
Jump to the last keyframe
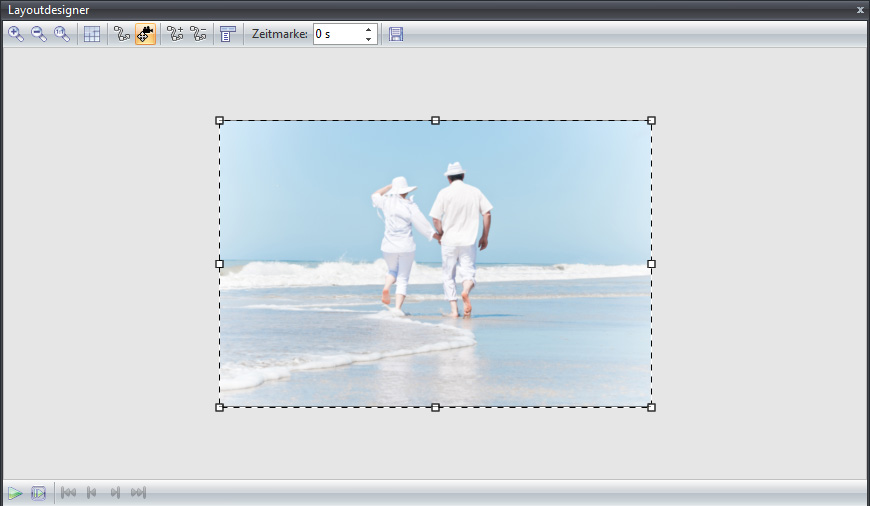click(138, 493)
